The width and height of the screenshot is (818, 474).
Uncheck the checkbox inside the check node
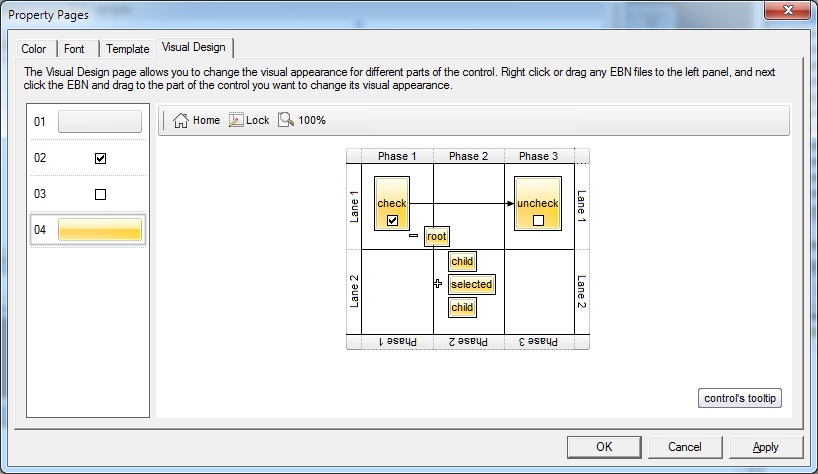click(392, 220)
